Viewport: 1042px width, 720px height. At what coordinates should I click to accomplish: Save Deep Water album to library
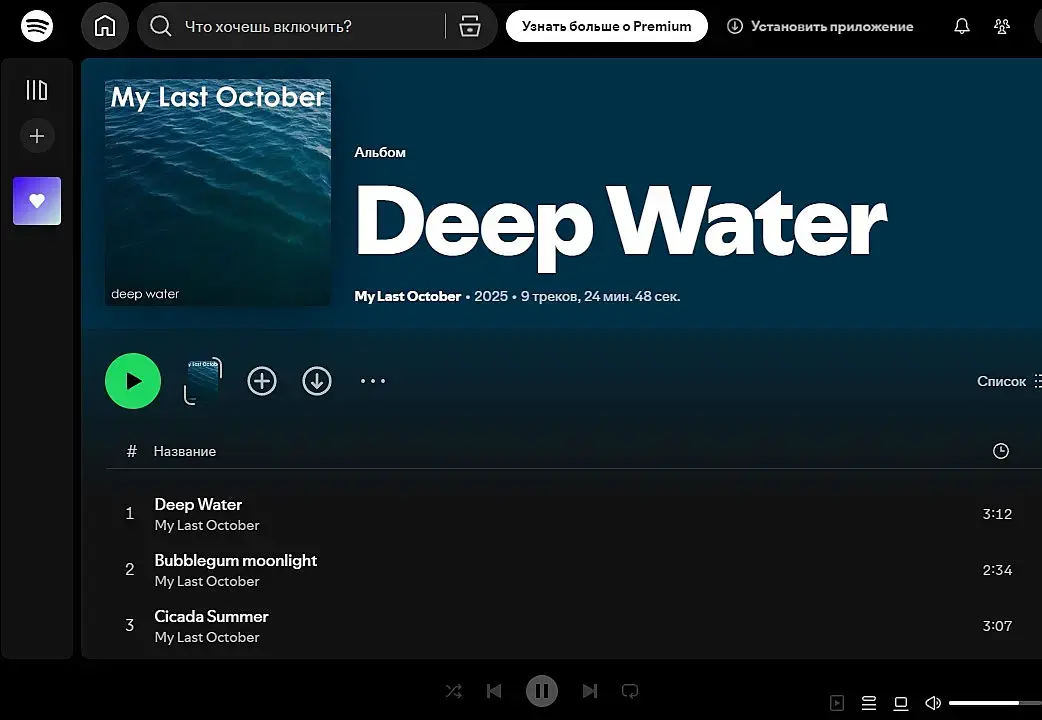click(x=262, y=381)
